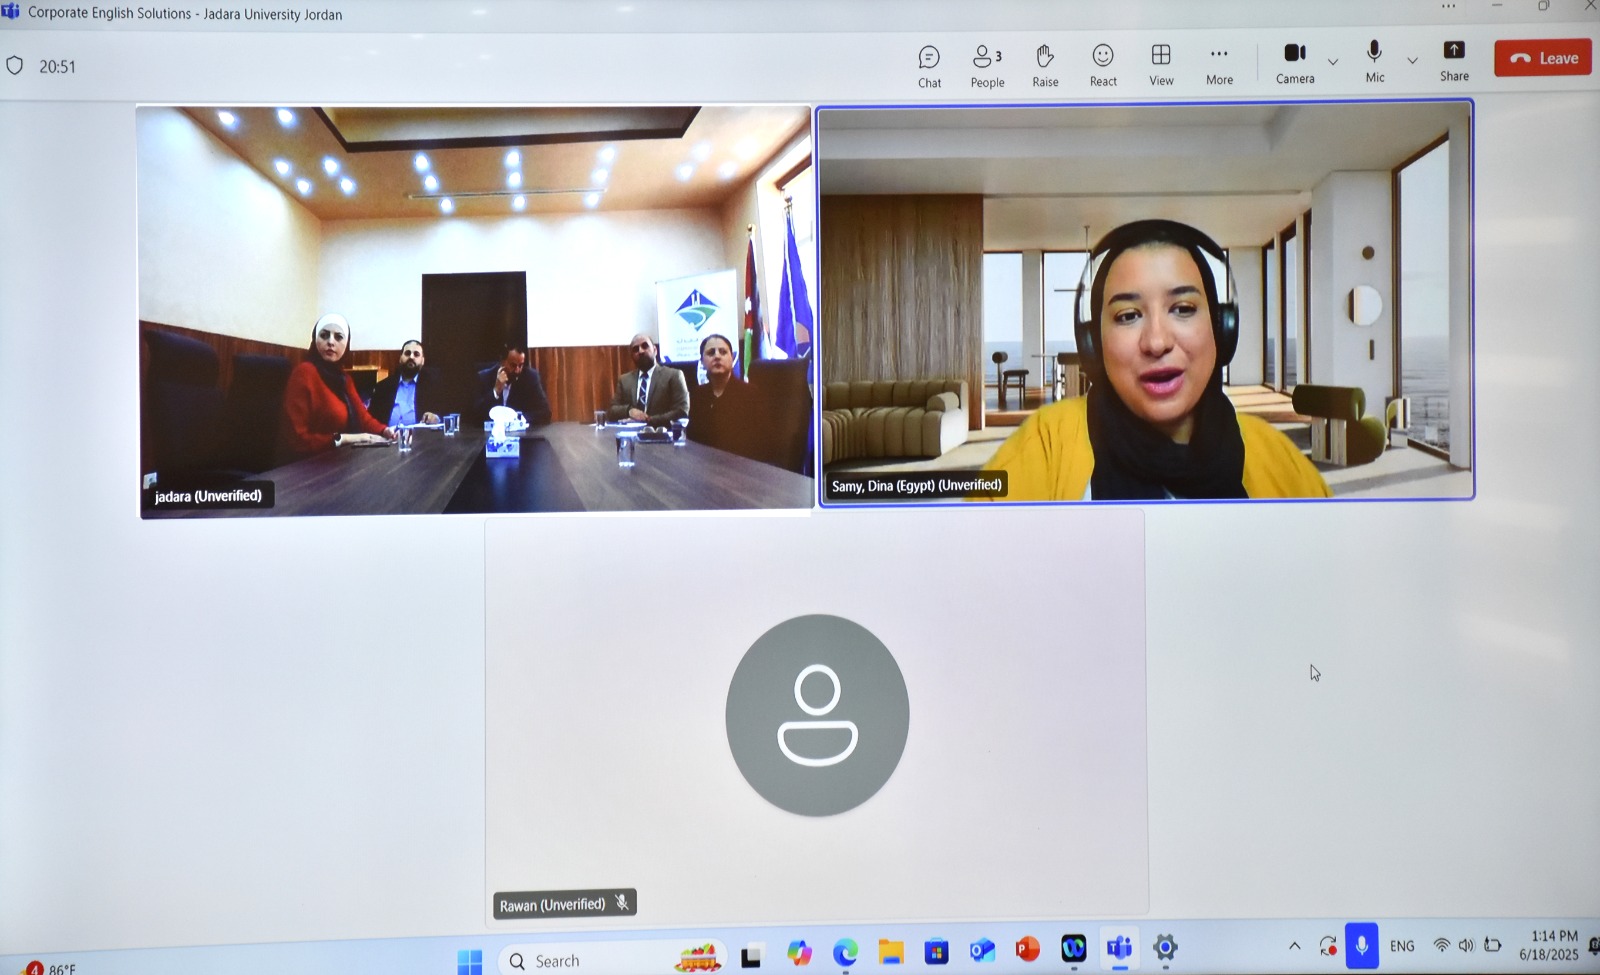
Task: Share your screen content
Action: coord(1454,61)
